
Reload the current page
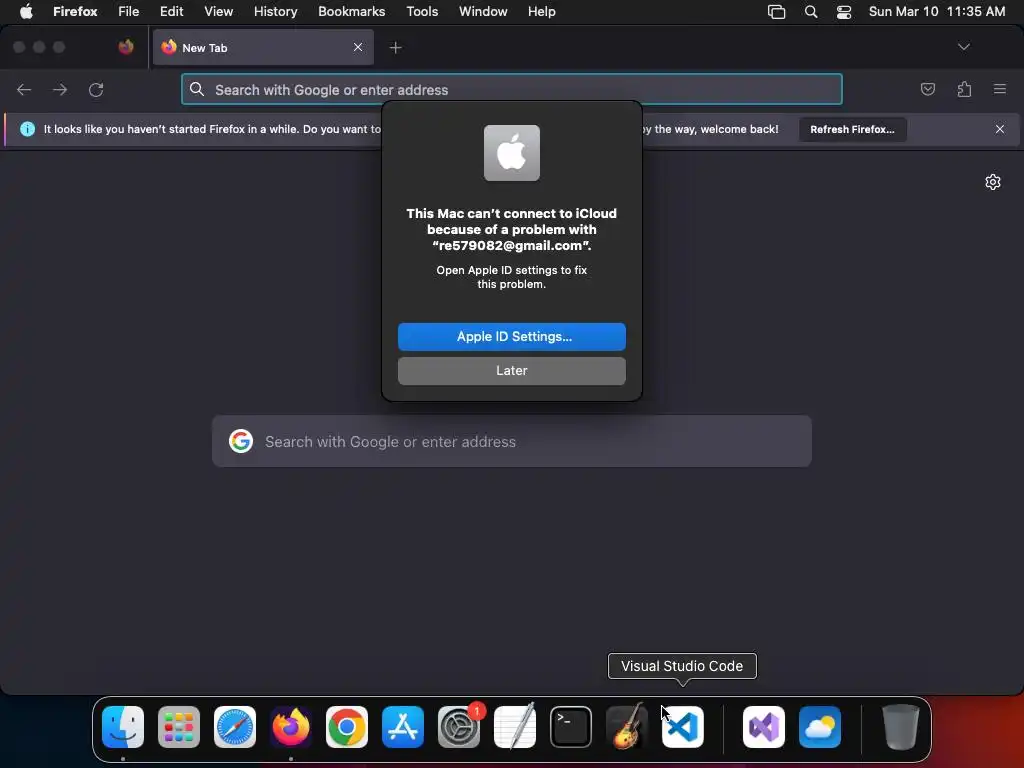[x=96, y=89]
